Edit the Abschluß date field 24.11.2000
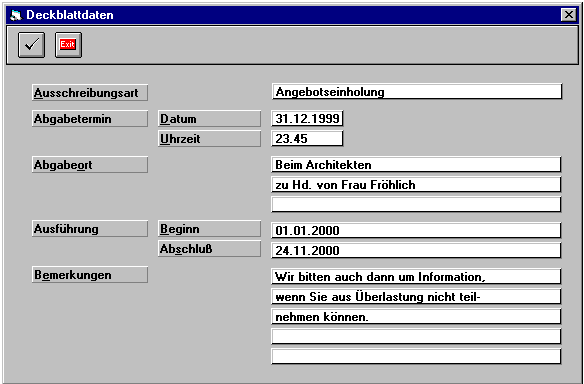The height and width of the screenshot is (384, 584). click(x=416, y=250)
